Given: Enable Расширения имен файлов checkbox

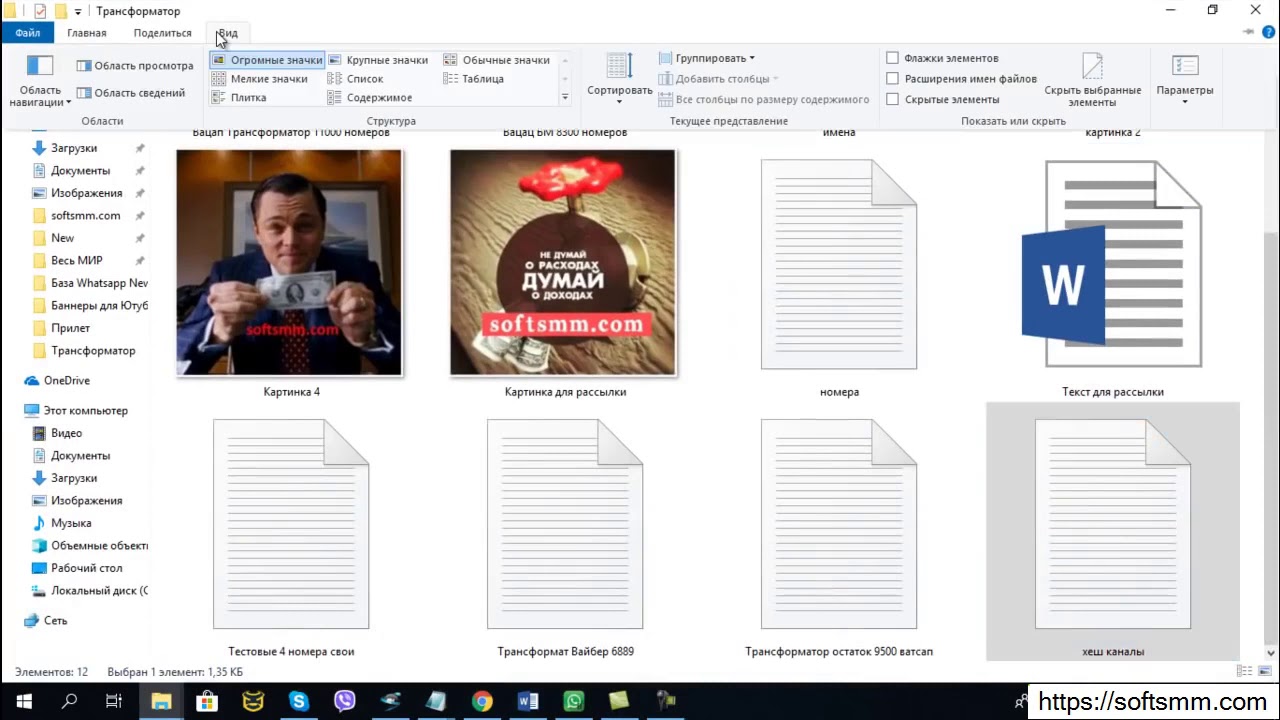Looking at the screenshot, I should click(x=892, y=79).
